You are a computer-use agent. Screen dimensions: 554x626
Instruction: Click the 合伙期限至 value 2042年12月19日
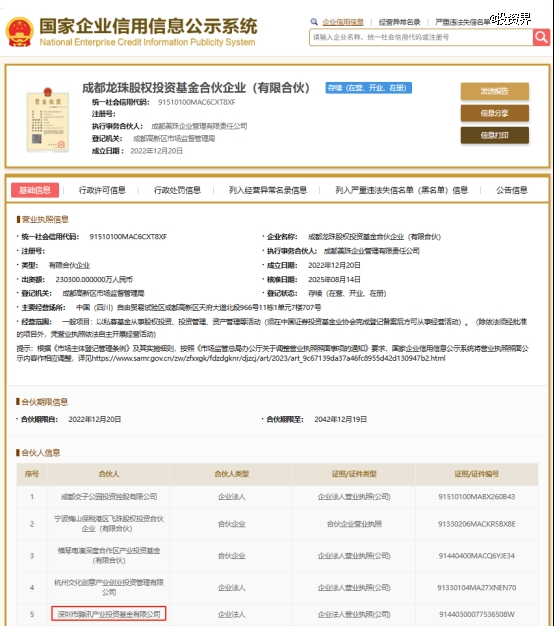tap(340, 419)
